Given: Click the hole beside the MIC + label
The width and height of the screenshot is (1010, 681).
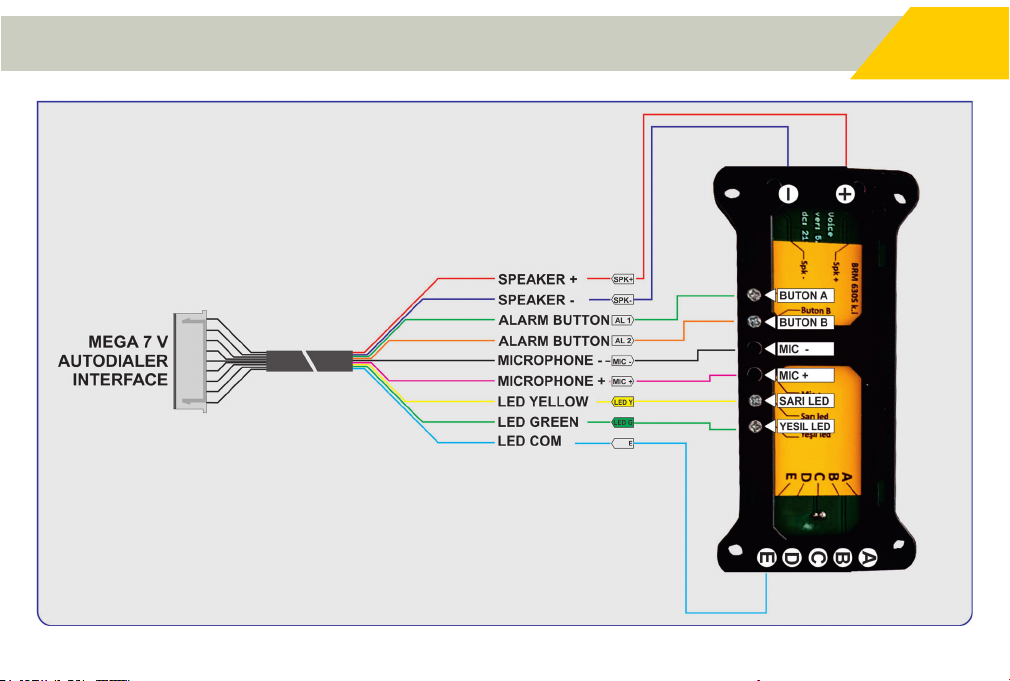Looking at the screenshot, I should pyautogui.click(x=754, y=374).
